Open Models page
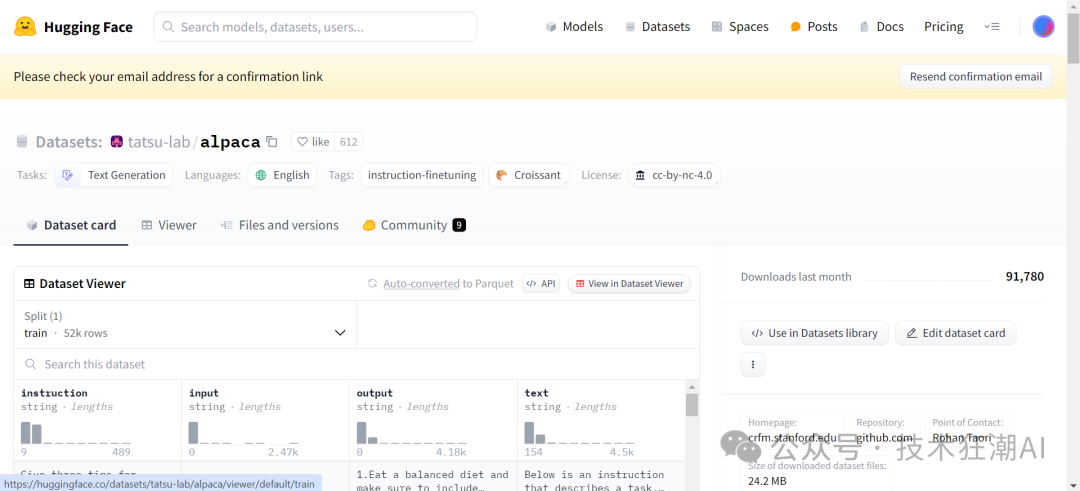 click(574, 27)
